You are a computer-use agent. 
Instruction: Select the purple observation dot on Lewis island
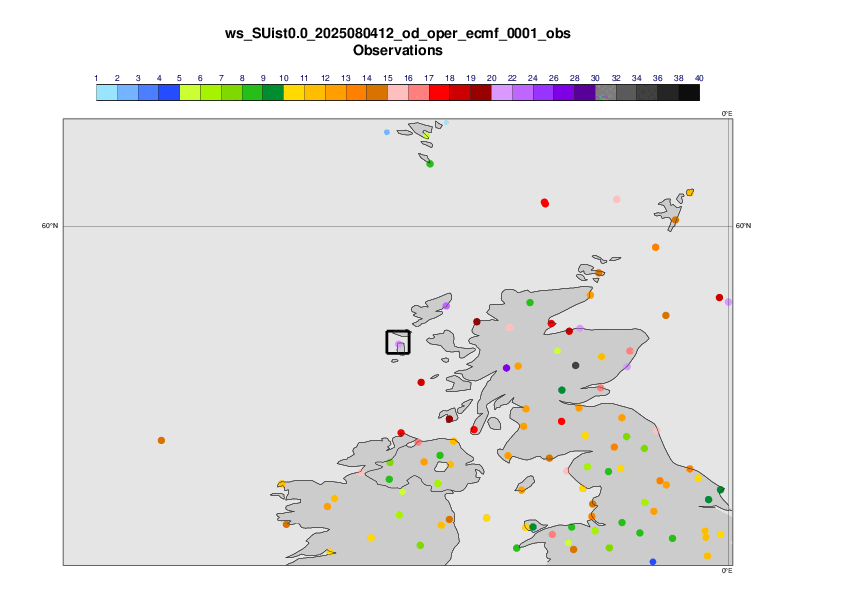446,306
